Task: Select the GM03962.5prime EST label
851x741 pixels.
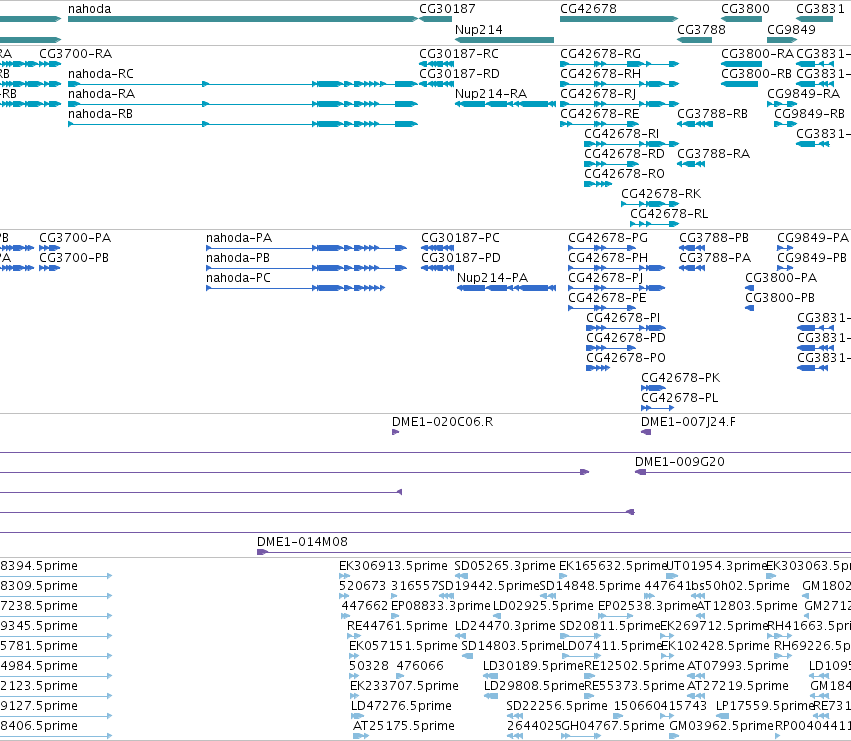Action: (x=721, y=726)
